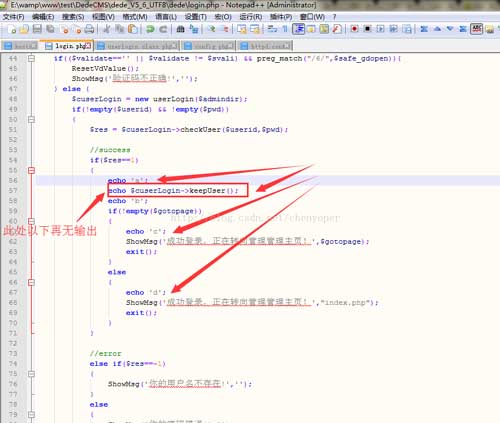The height and width of the screenshot is (423, 500).
Task: Open the 语言(L) menu
Action: 166,17
